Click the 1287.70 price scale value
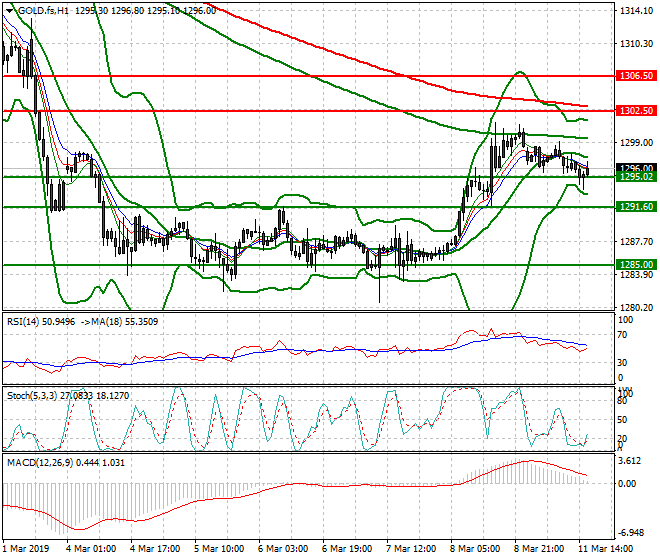Image resolution: width=660 pixels, height=560 pixels. click(636, 242)
